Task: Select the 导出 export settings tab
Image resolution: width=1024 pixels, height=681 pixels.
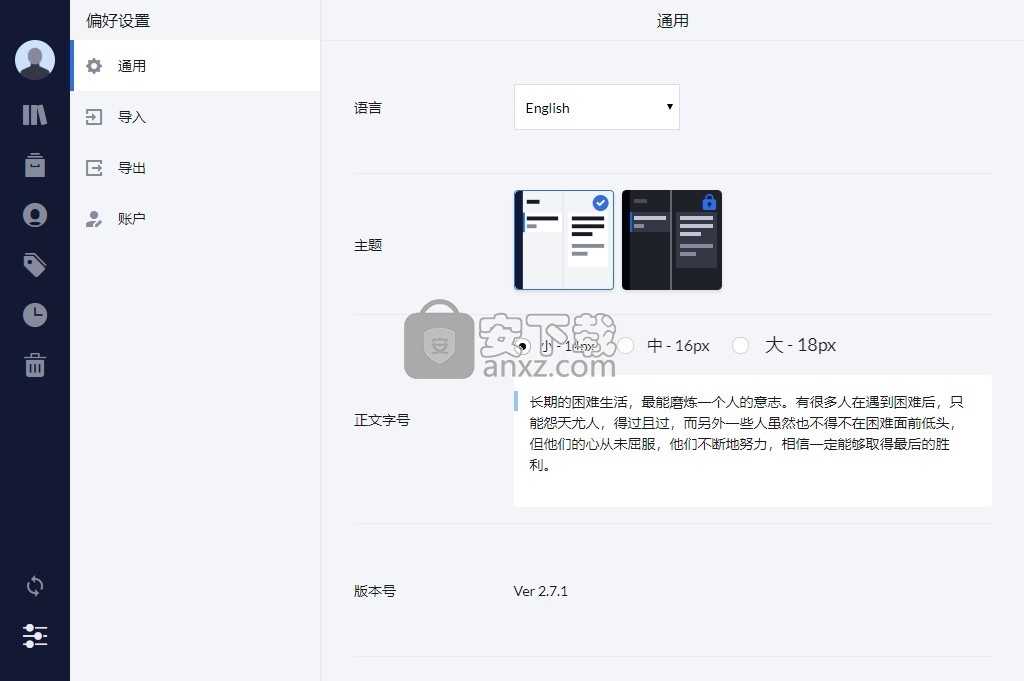Action: 196,168
